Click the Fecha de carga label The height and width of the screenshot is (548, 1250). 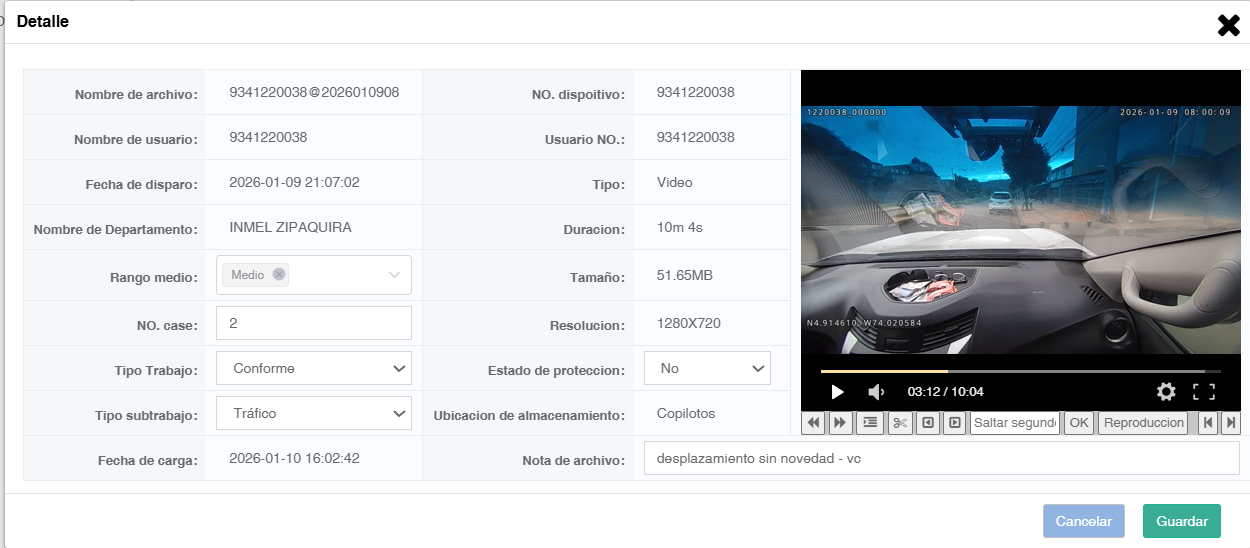pyautogui.click(x=147, y=460)
